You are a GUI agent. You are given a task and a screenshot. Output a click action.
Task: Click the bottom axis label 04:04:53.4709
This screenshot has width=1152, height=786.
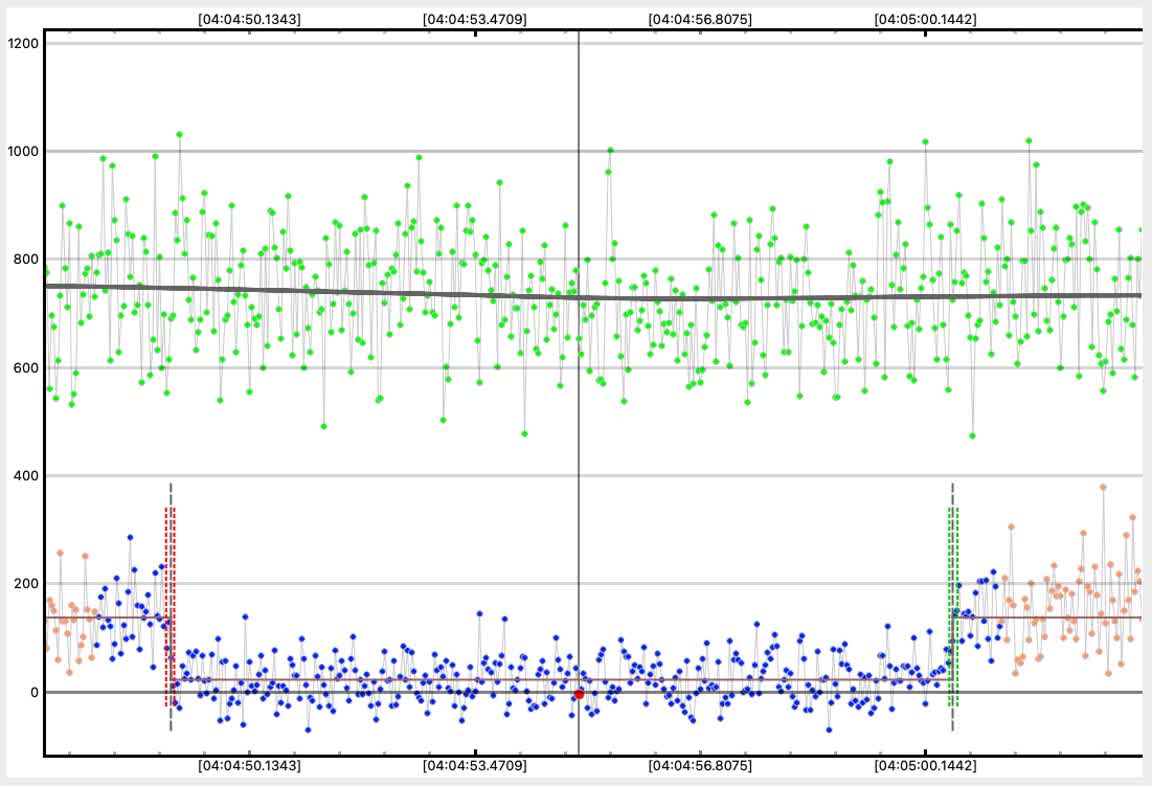coord(475,765)
